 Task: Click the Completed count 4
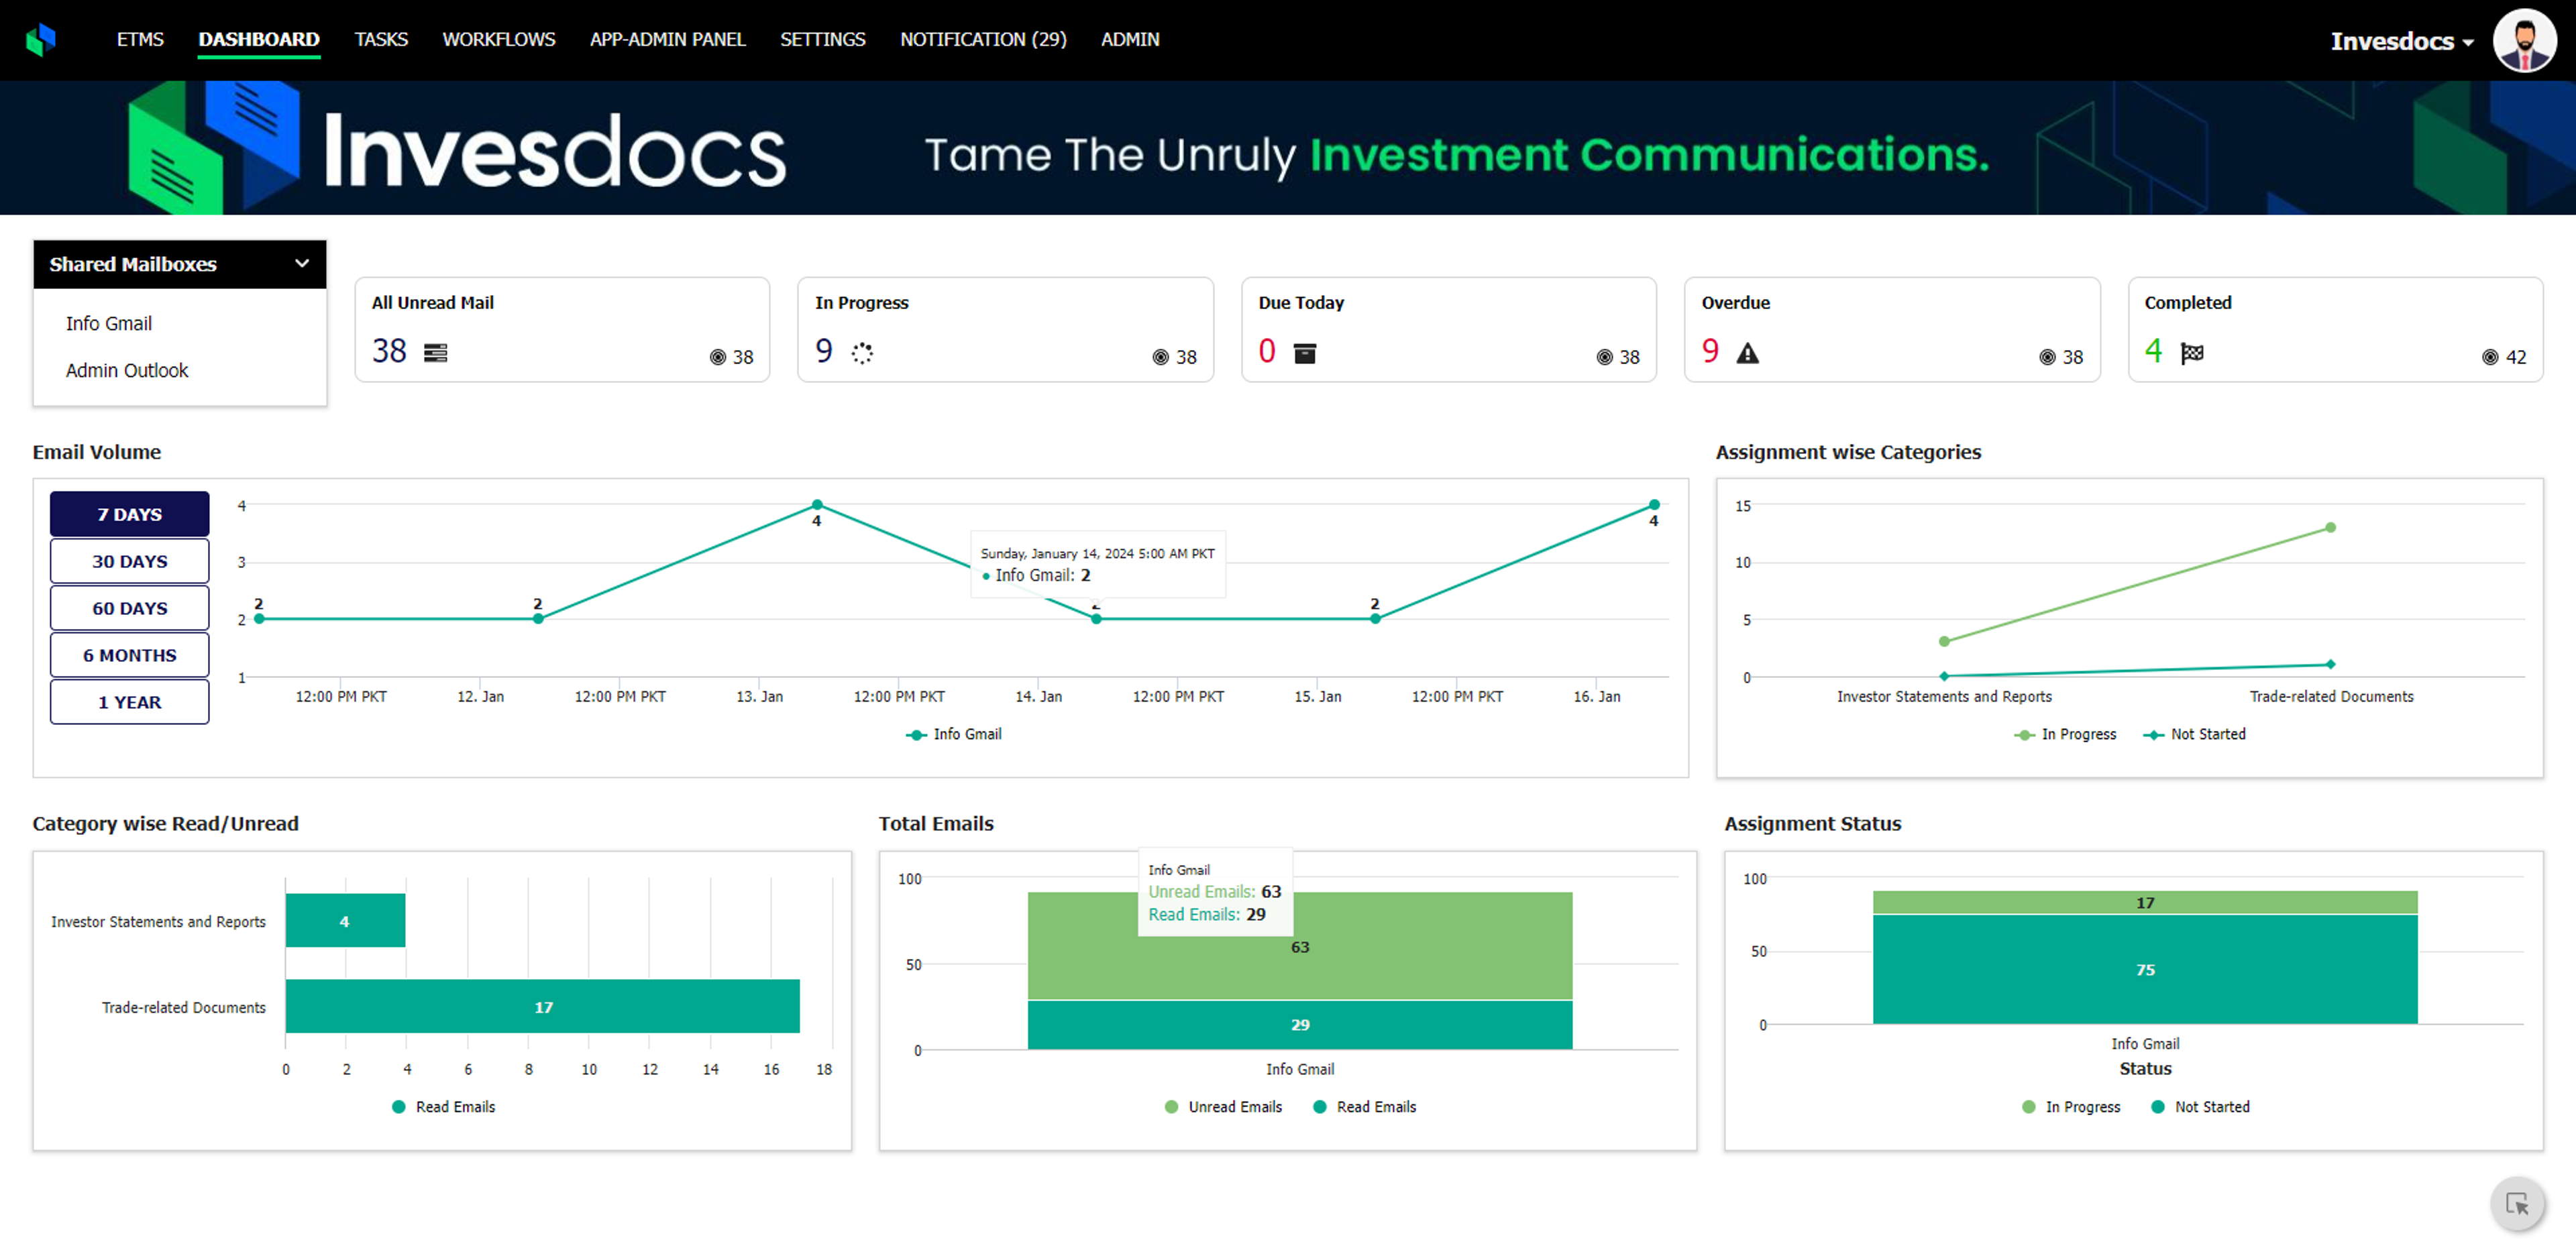[2153, 351]
